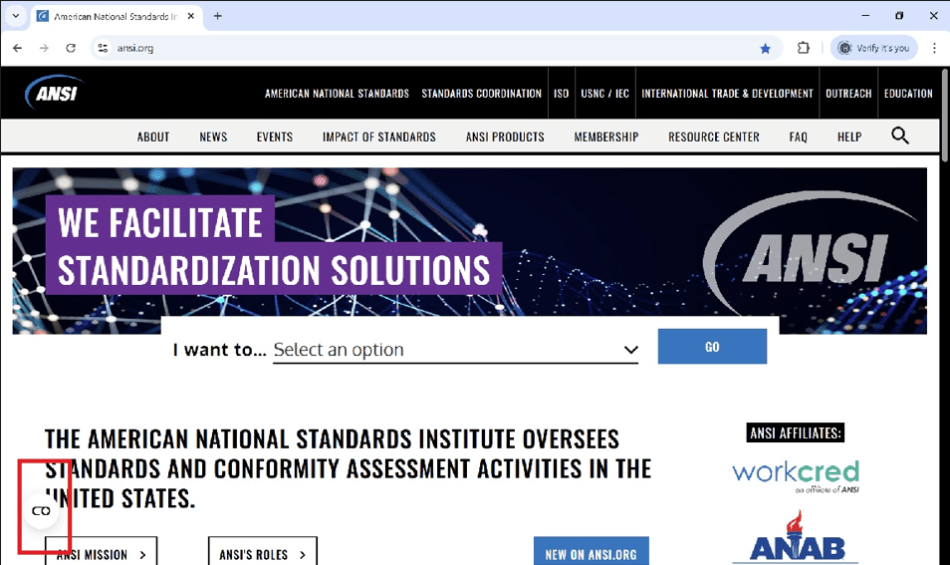Click the New on ANSI.org button

click(x=591, y=551)
